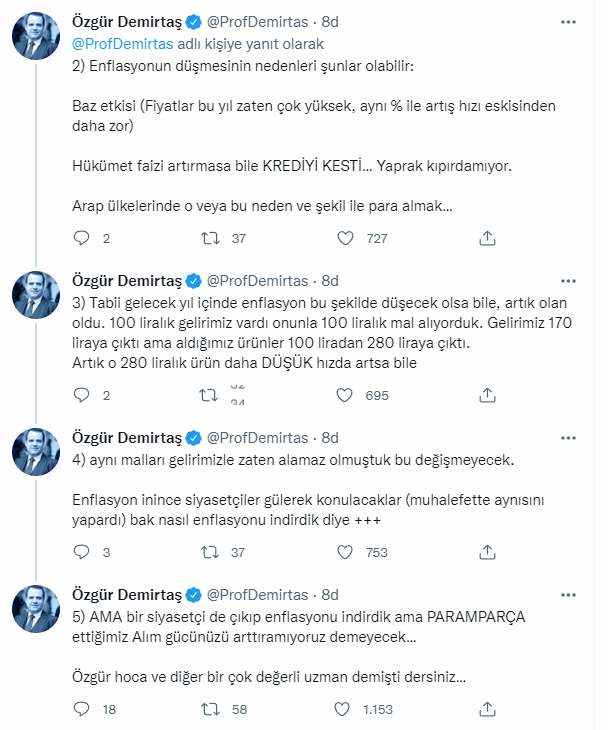
Task: Like the tweet with 727 likes
Action: point(345,238)
